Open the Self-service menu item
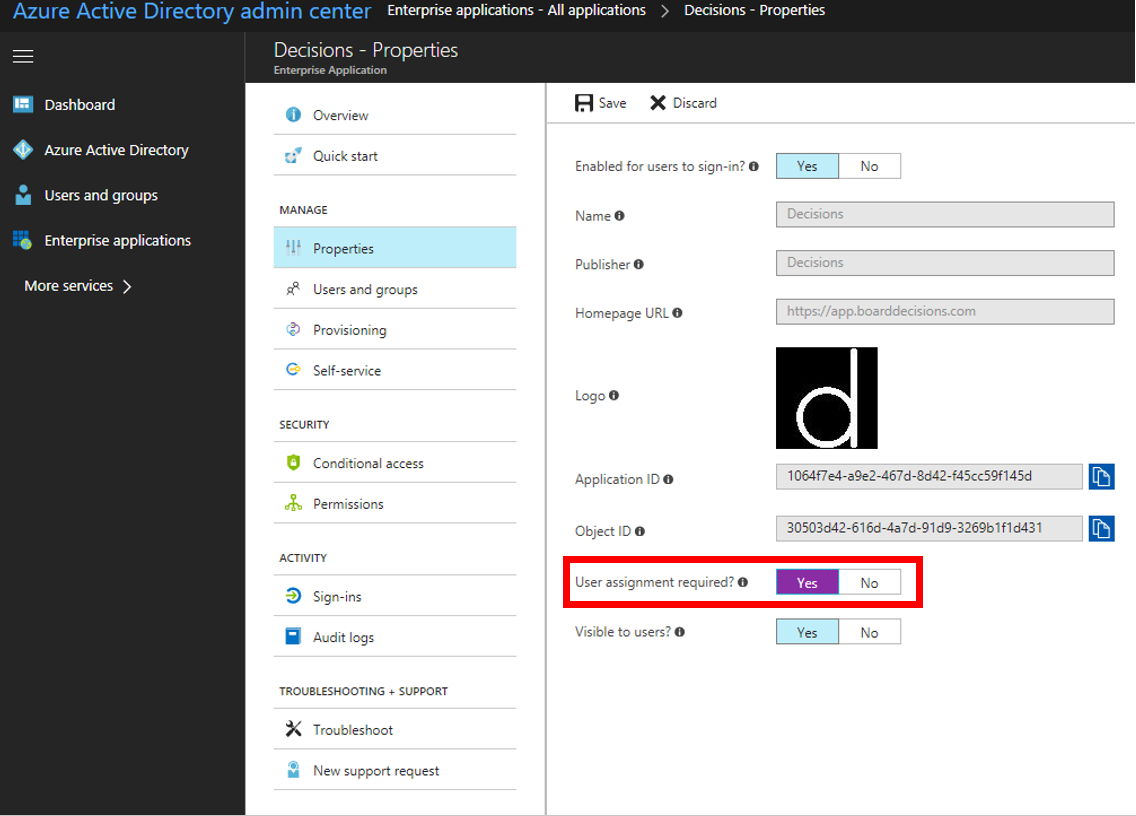Image resolution: width=1136 pixels, height=816 pixels. tap(395, 370)
